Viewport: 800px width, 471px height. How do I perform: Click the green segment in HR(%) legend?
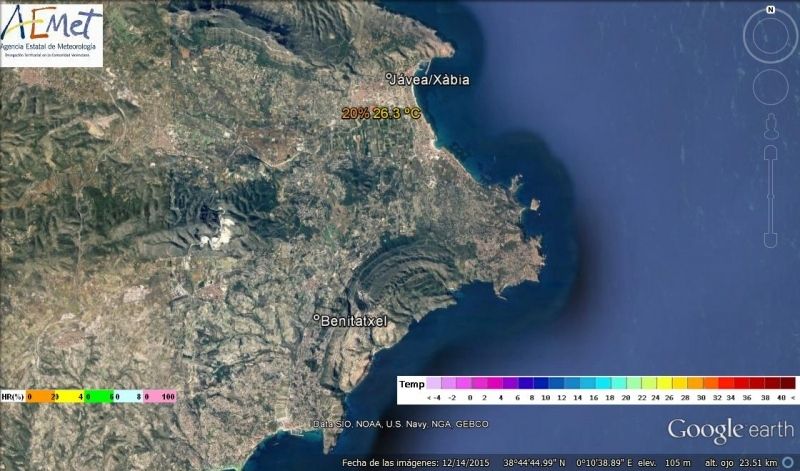[99, 396]
